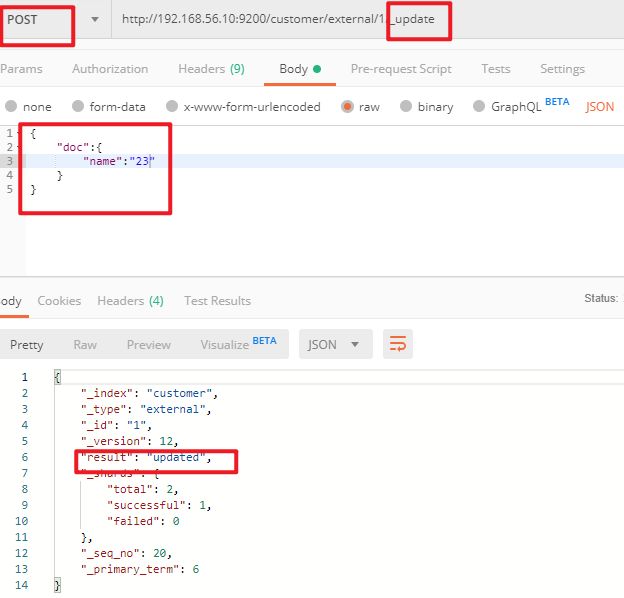Choose x-www-form-urlencoded body type
Screen dimensions: 624x598
[x=172, y=106]
